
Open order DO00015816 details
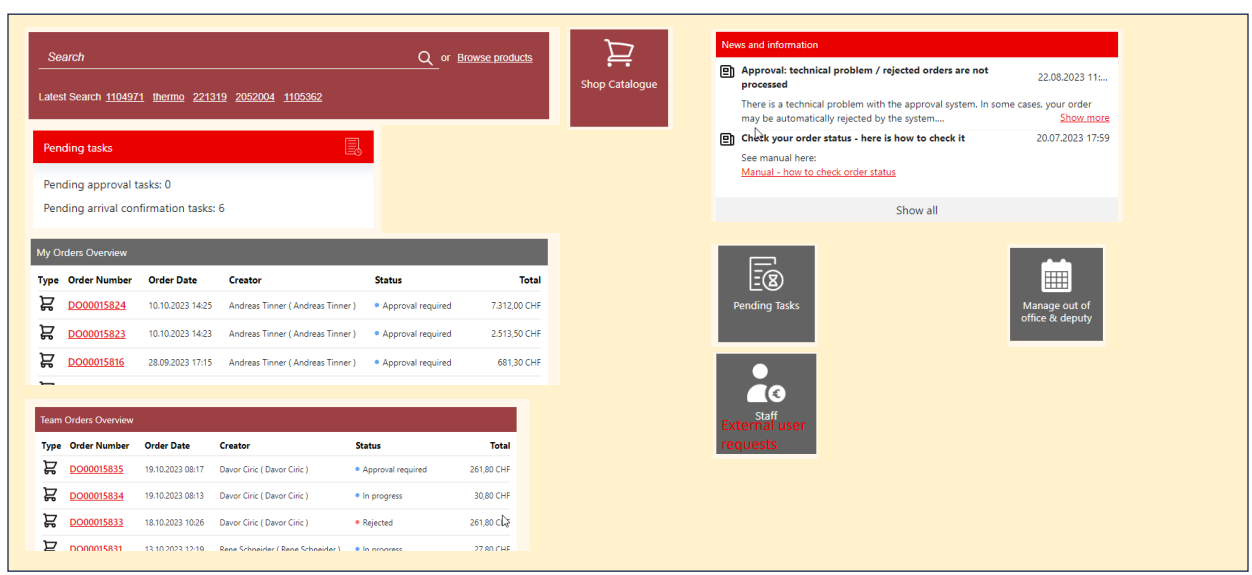pos(97,362)
